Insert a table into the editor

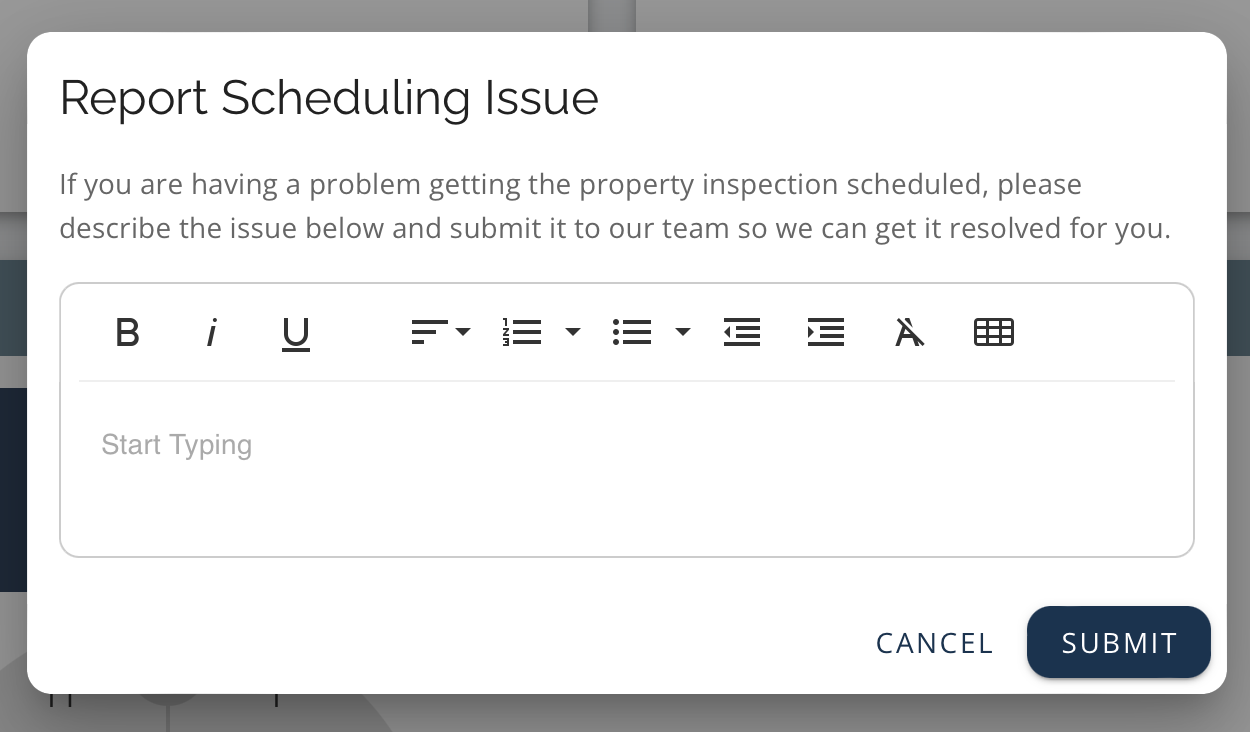click(x=994, y=332)
